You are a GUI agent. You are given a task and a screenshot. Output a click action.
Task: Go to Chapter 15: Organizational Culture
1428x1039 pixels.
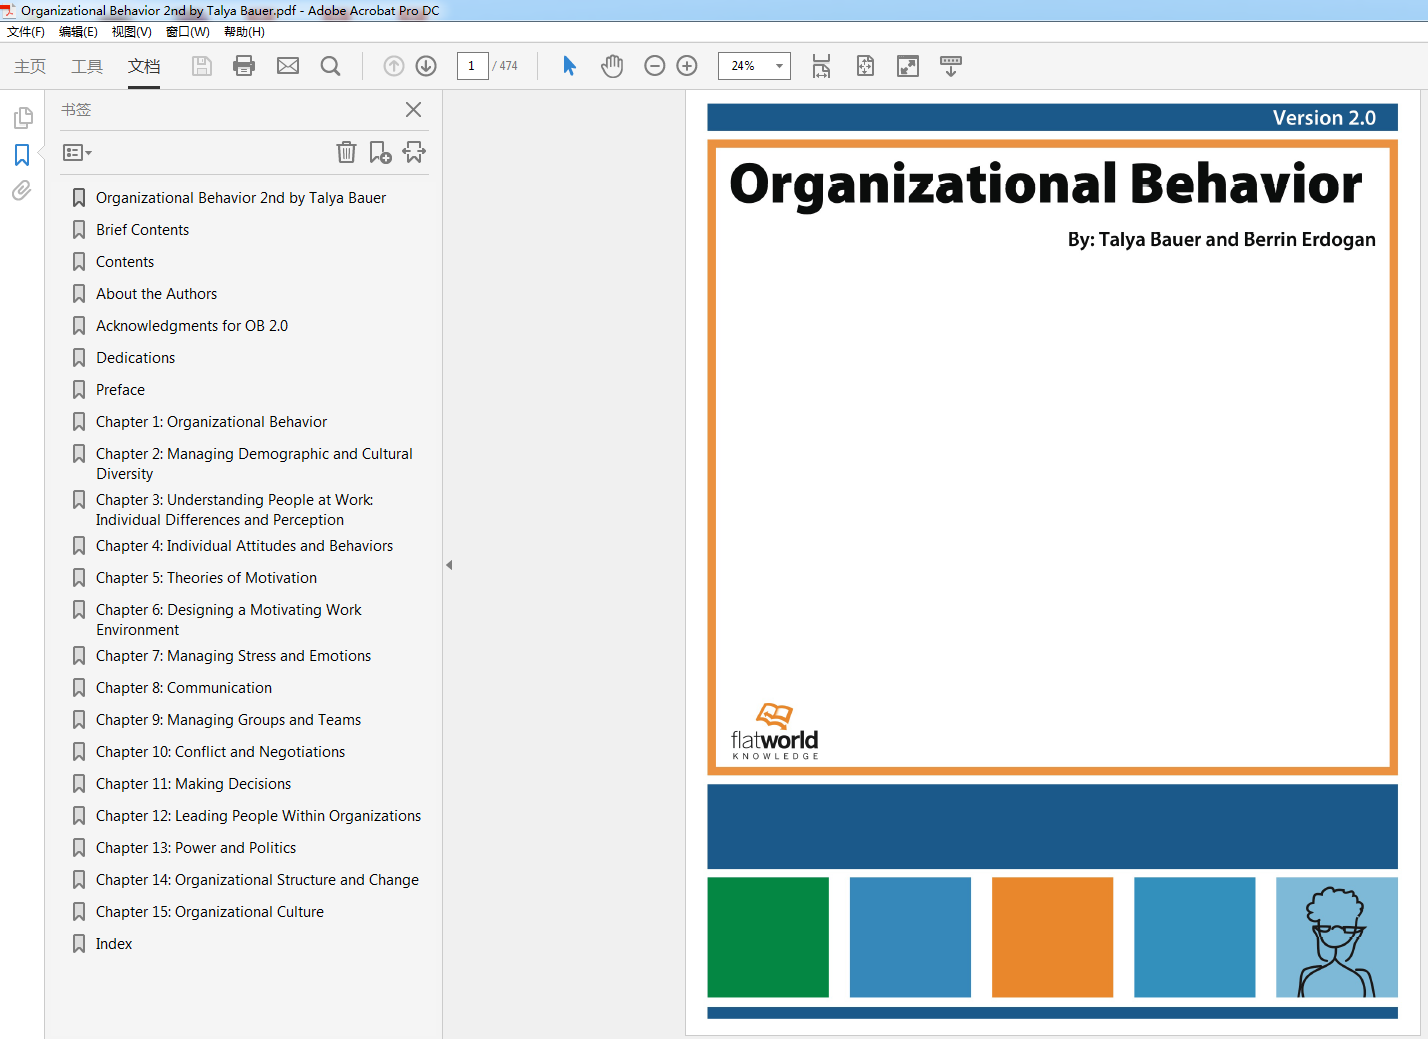pos(210,912)
